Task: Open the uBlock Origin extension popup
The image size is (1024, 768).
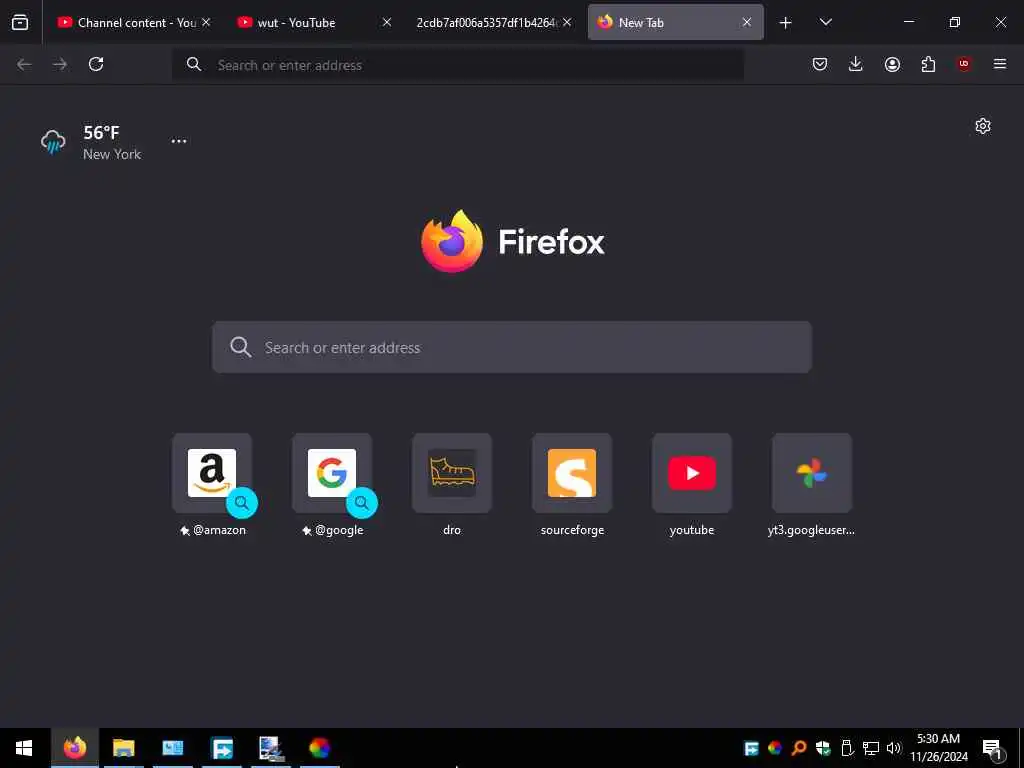Action: click(x=964, y=64)
